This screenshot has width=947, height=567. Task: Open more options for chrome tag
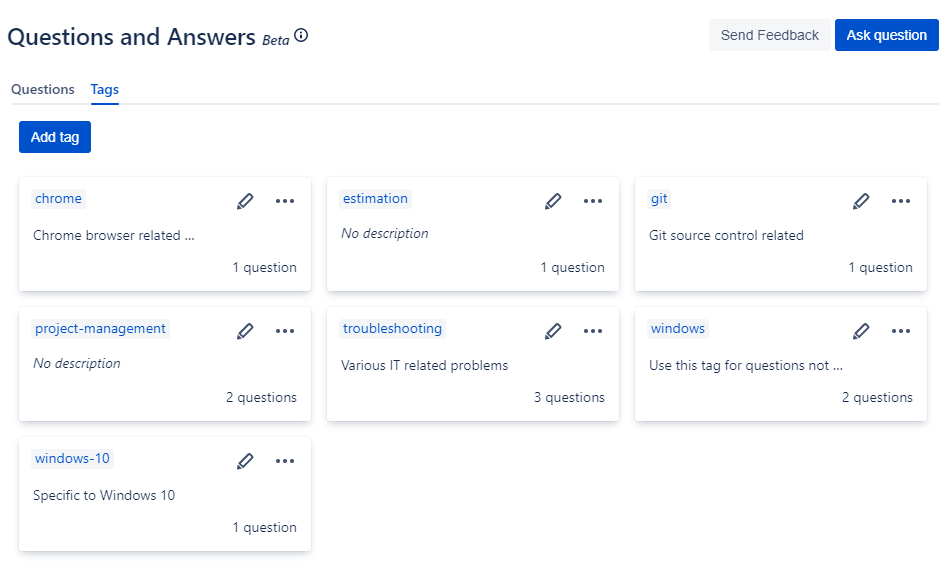point(285,201)
